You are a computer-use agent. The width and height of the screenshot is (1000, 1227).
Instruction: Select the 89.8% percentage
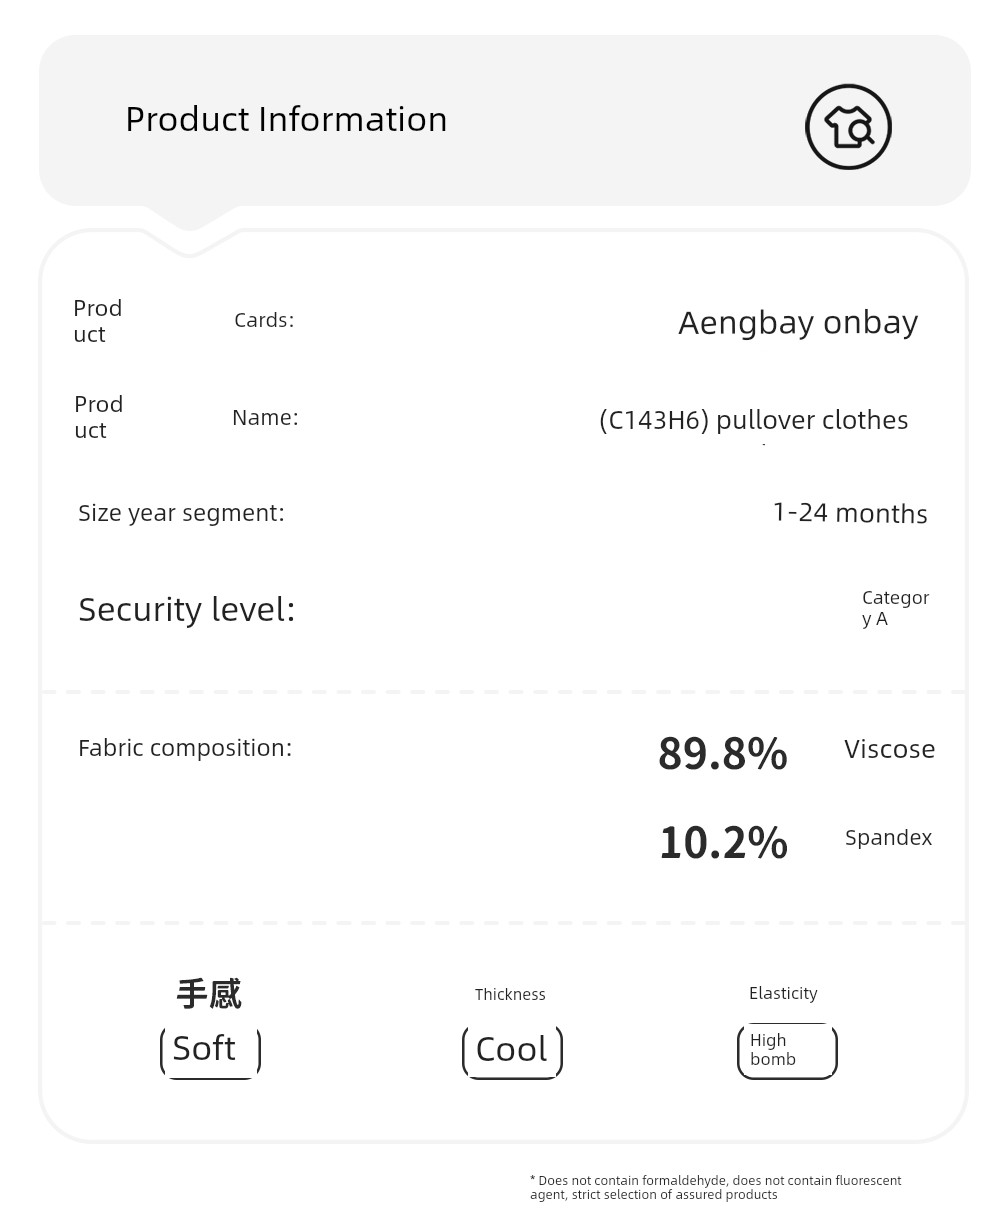tap(723, 753)
